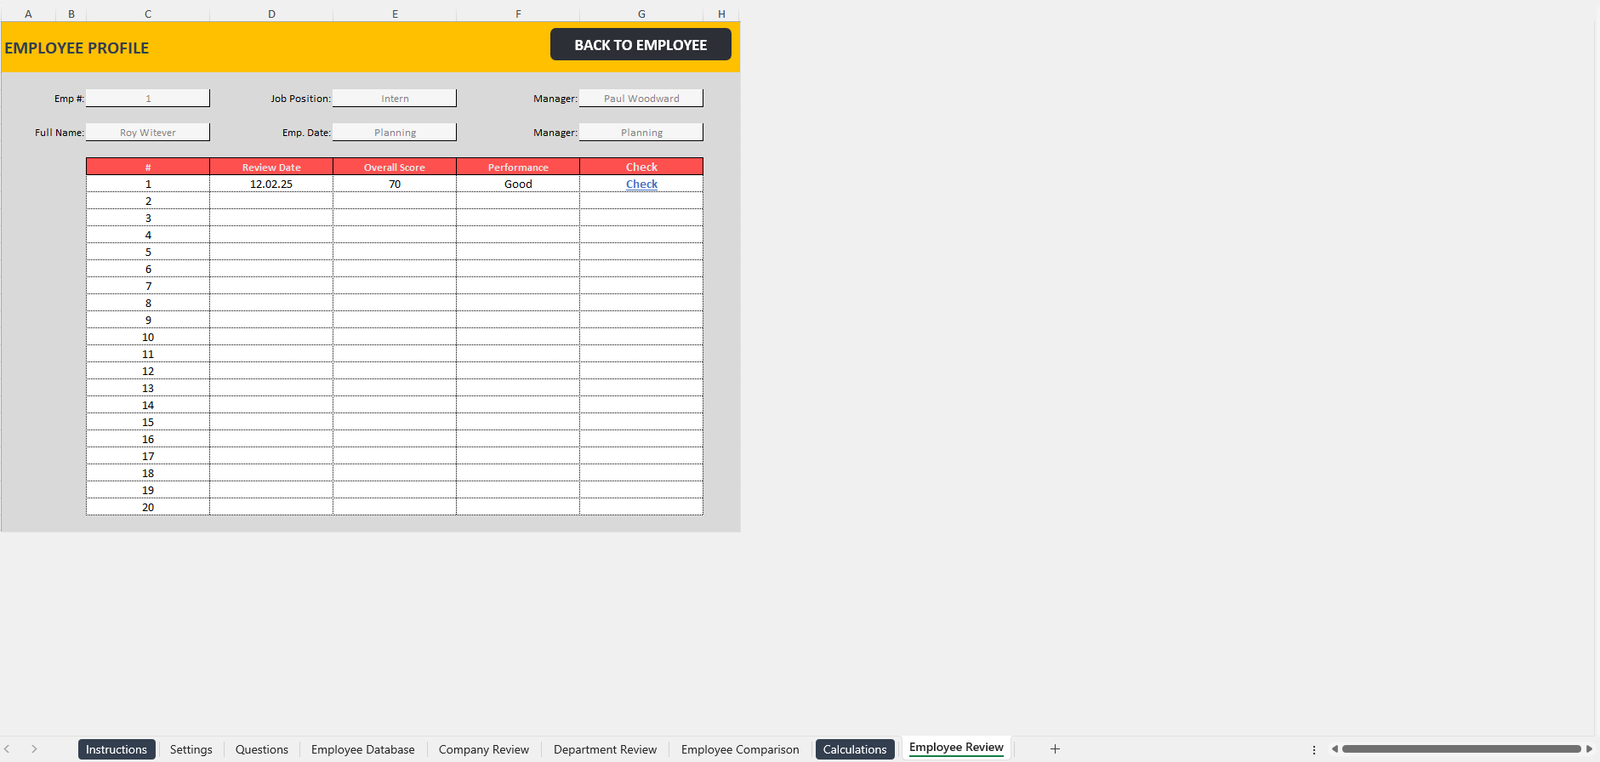Click the Emp # input field
The image size is (1600, 762).
(148, 98)
